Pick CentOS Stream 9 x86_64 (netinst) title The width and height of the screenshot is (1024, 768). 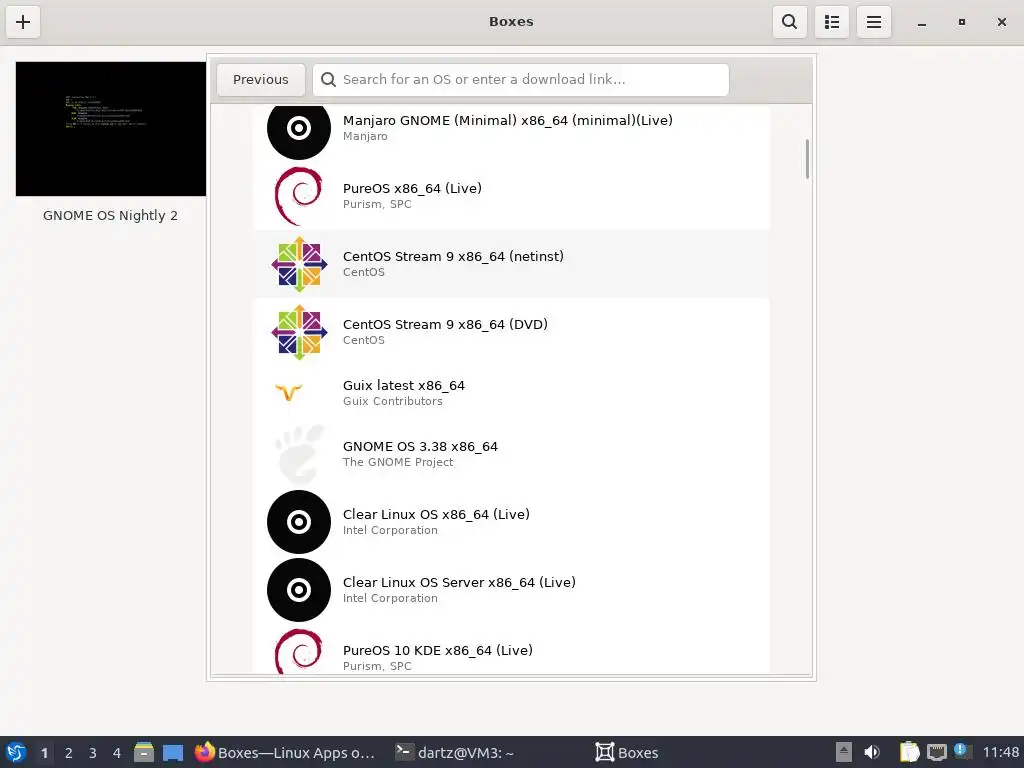(453, 256)
